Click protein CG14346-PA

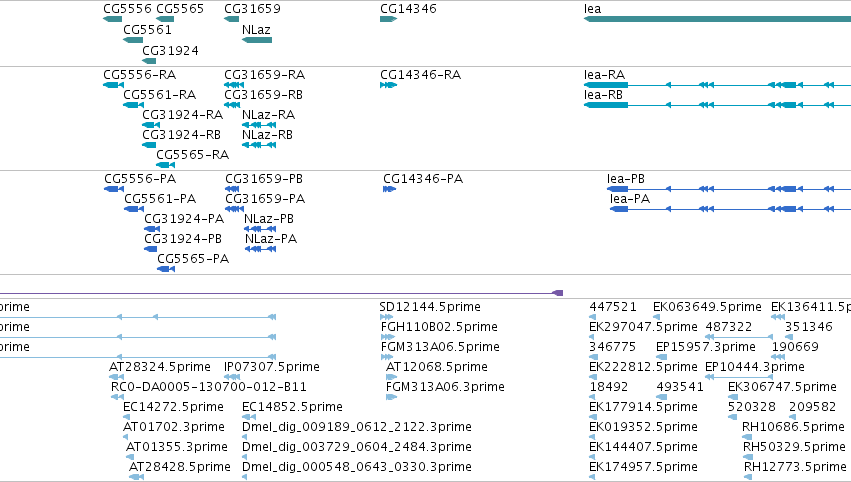[x=423, y=179]
